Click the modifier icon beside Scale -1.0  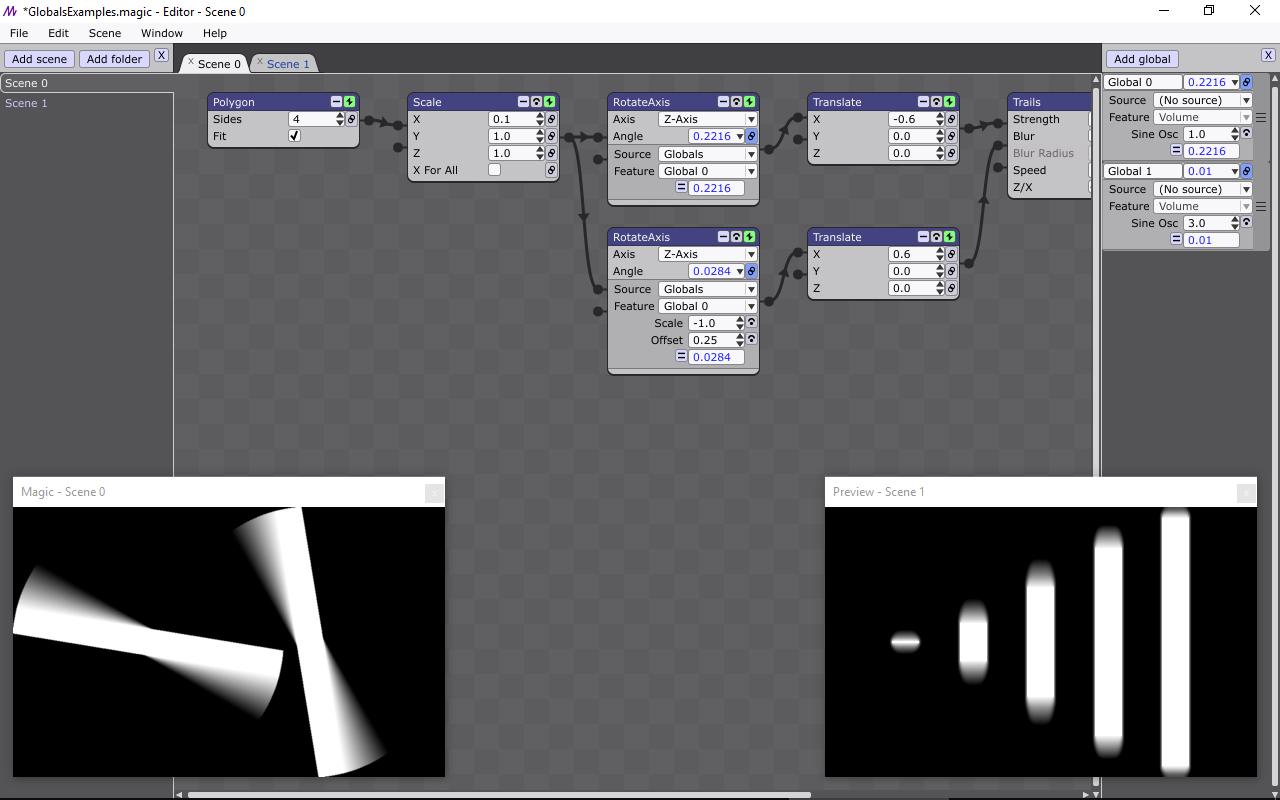coord(751,323)
